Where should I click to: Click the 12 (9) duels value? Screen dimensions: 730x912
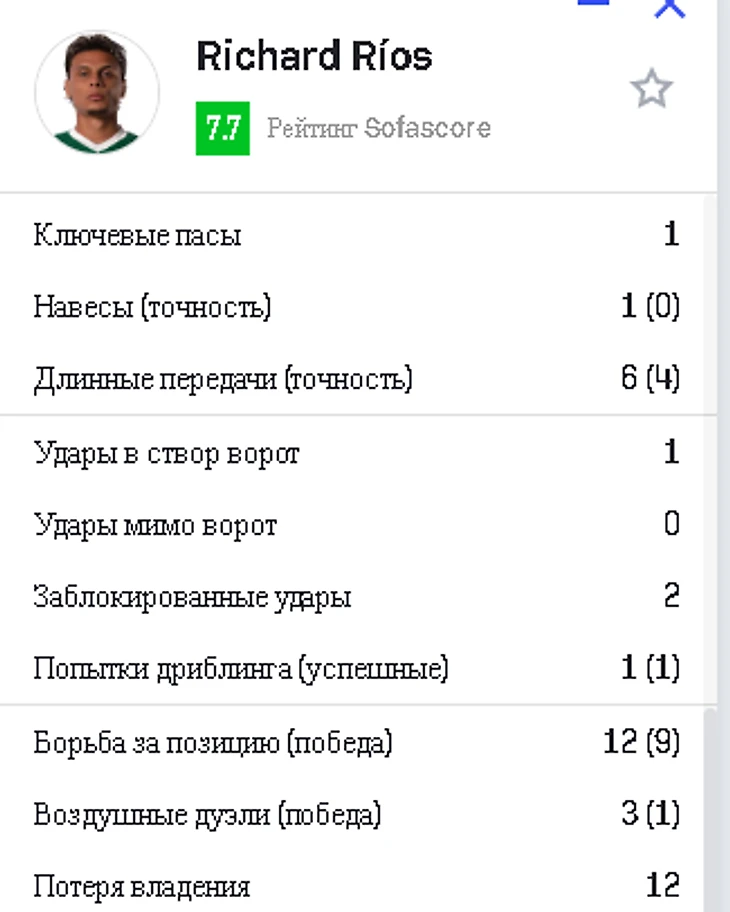[x=642, y=742]
